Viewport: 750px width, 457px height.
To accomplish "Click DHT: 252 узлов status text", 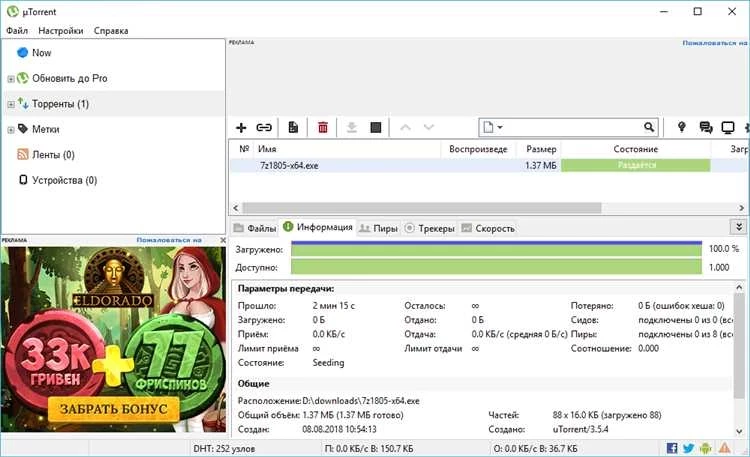I will [224, 449].
